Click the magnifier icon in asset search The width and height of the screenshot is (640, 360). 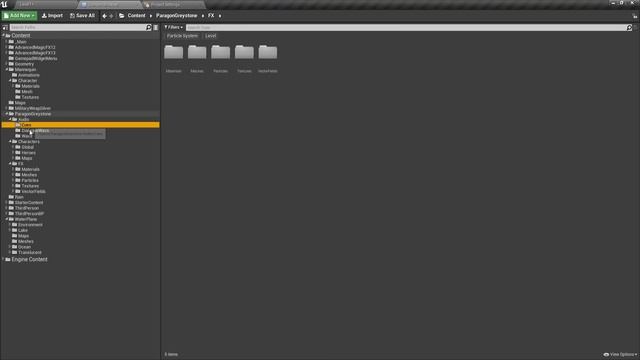pyautogui.click(x=629, y=27)
